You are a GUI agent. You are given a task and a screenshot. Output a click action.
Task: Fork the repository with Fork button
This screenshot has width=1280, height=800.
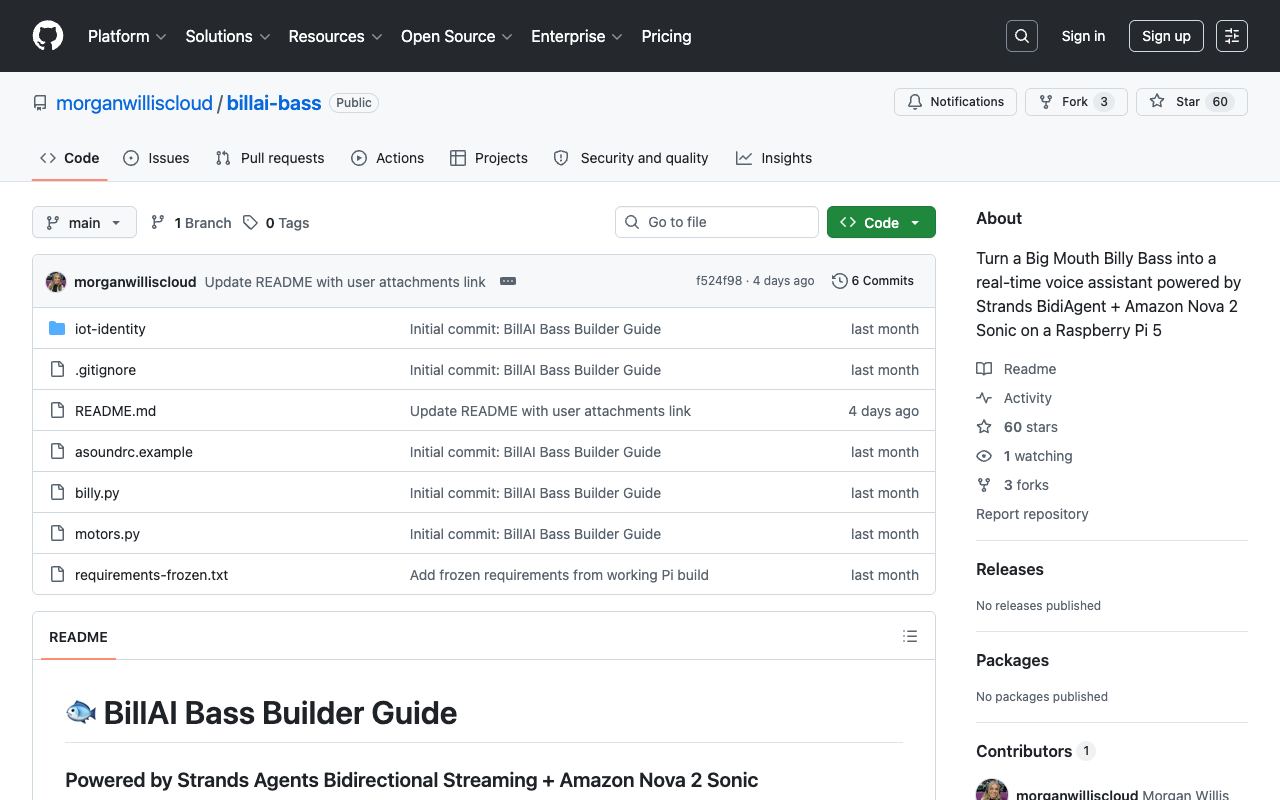(1076, 102)
